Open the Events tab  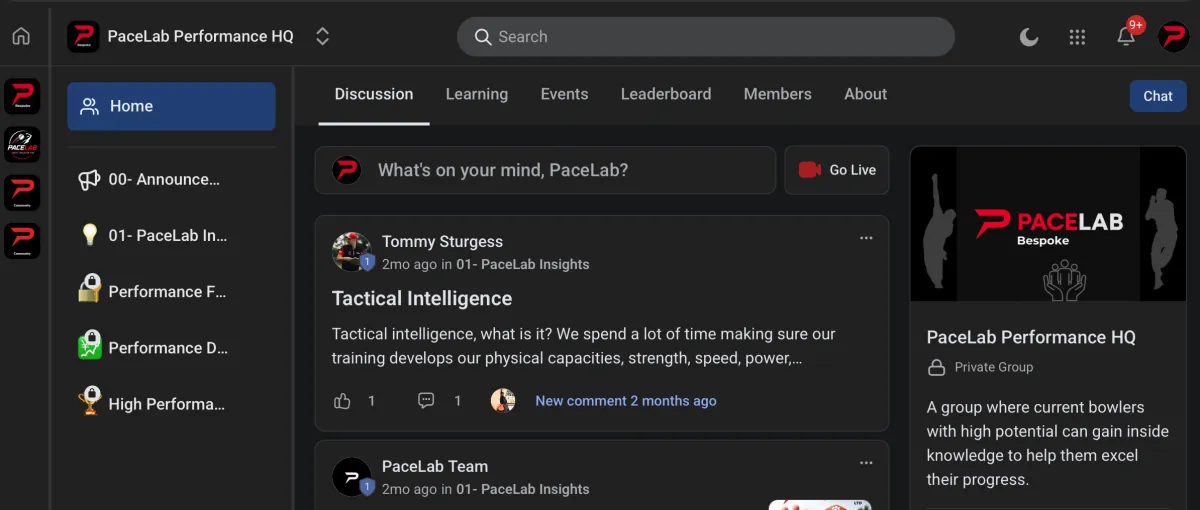(564, 94)
